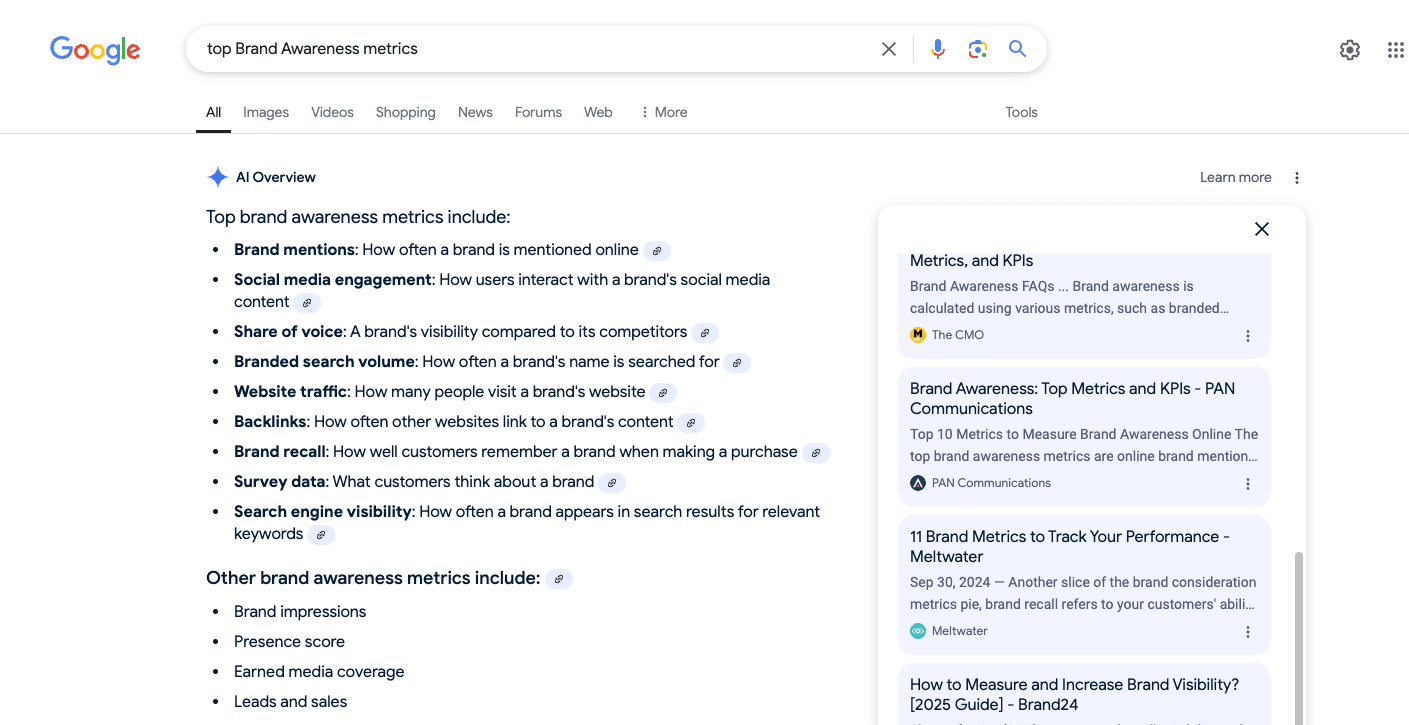Open AI Overview three-dot options menu
The height and width of the screenshot is (725, 1409).
(x=1296, y=178)
